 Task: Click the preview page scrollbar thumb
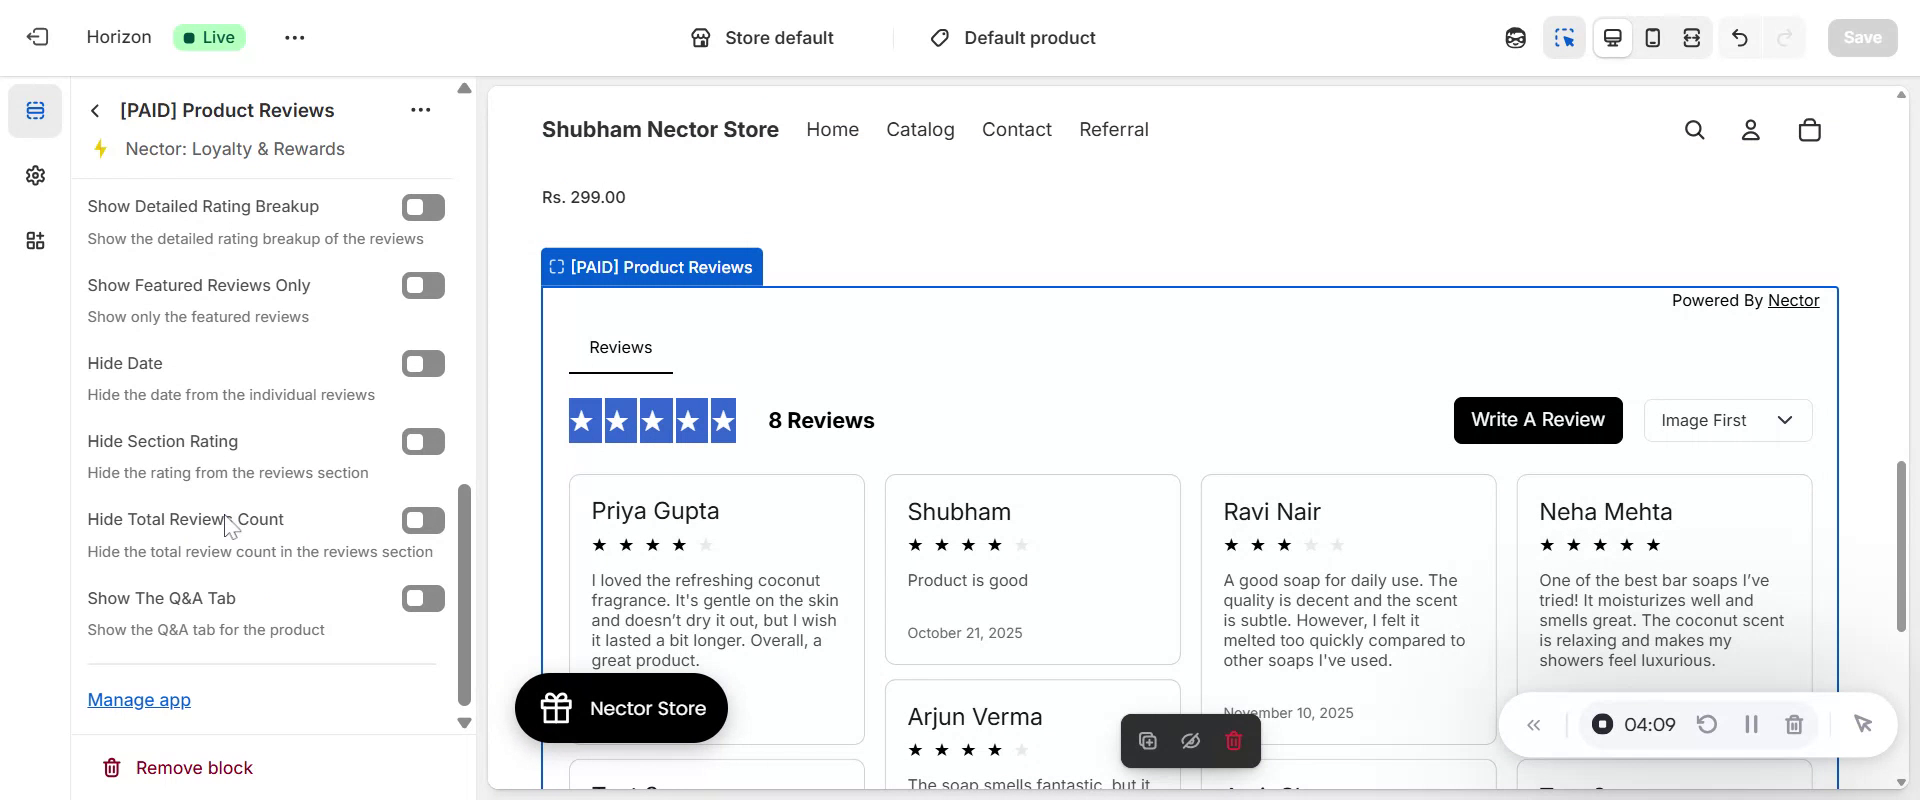[x=1901, y=546]
